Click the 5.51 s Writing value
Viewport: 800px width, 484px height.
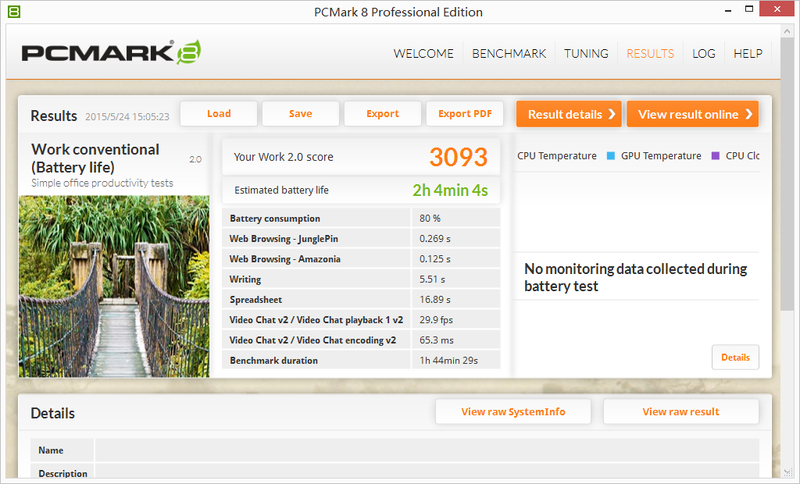click(x=432, y=279)
